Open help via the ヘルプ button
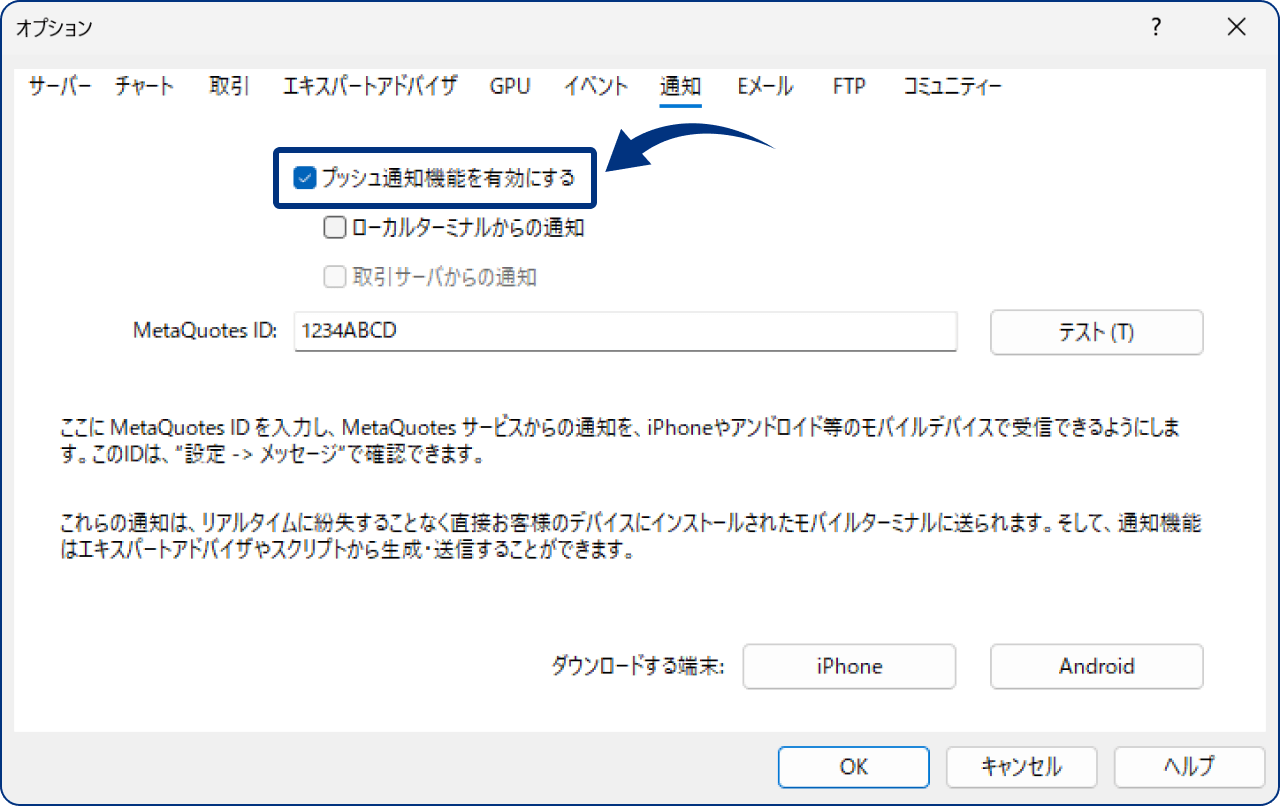 (1188, 767)
